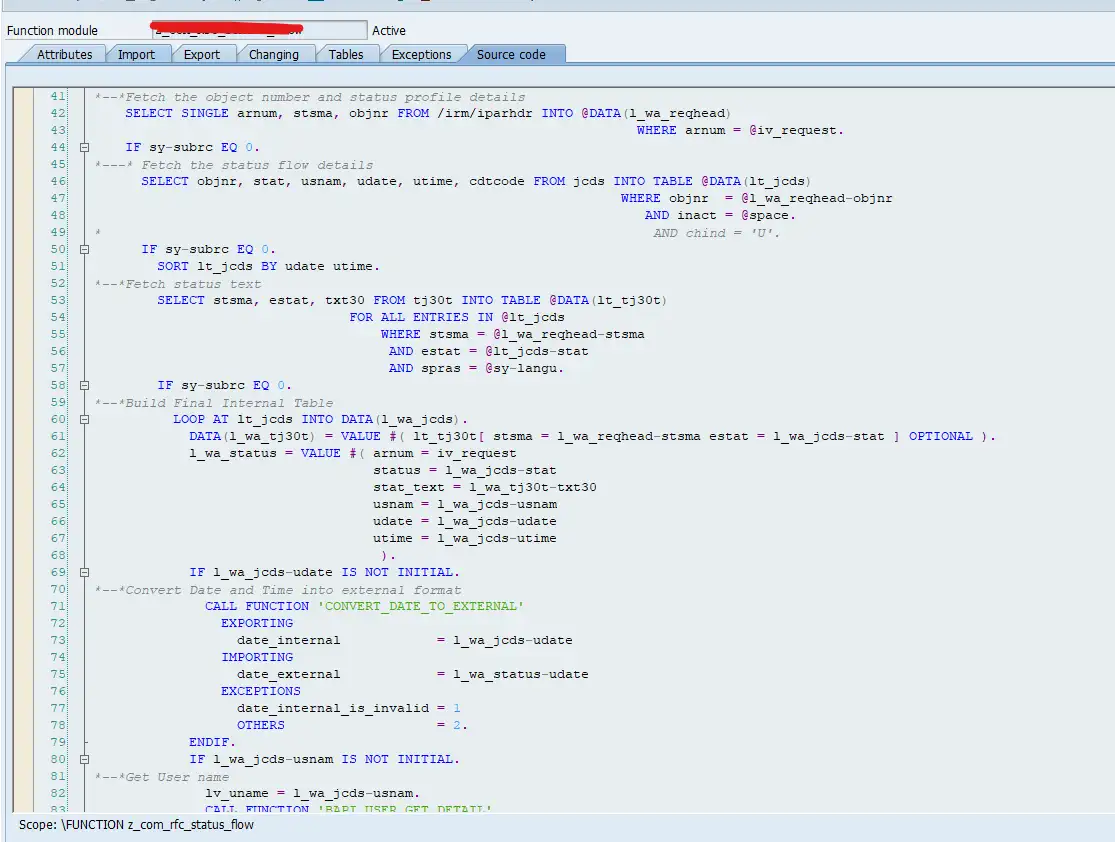Click the Active status label

tap(391, 30)
